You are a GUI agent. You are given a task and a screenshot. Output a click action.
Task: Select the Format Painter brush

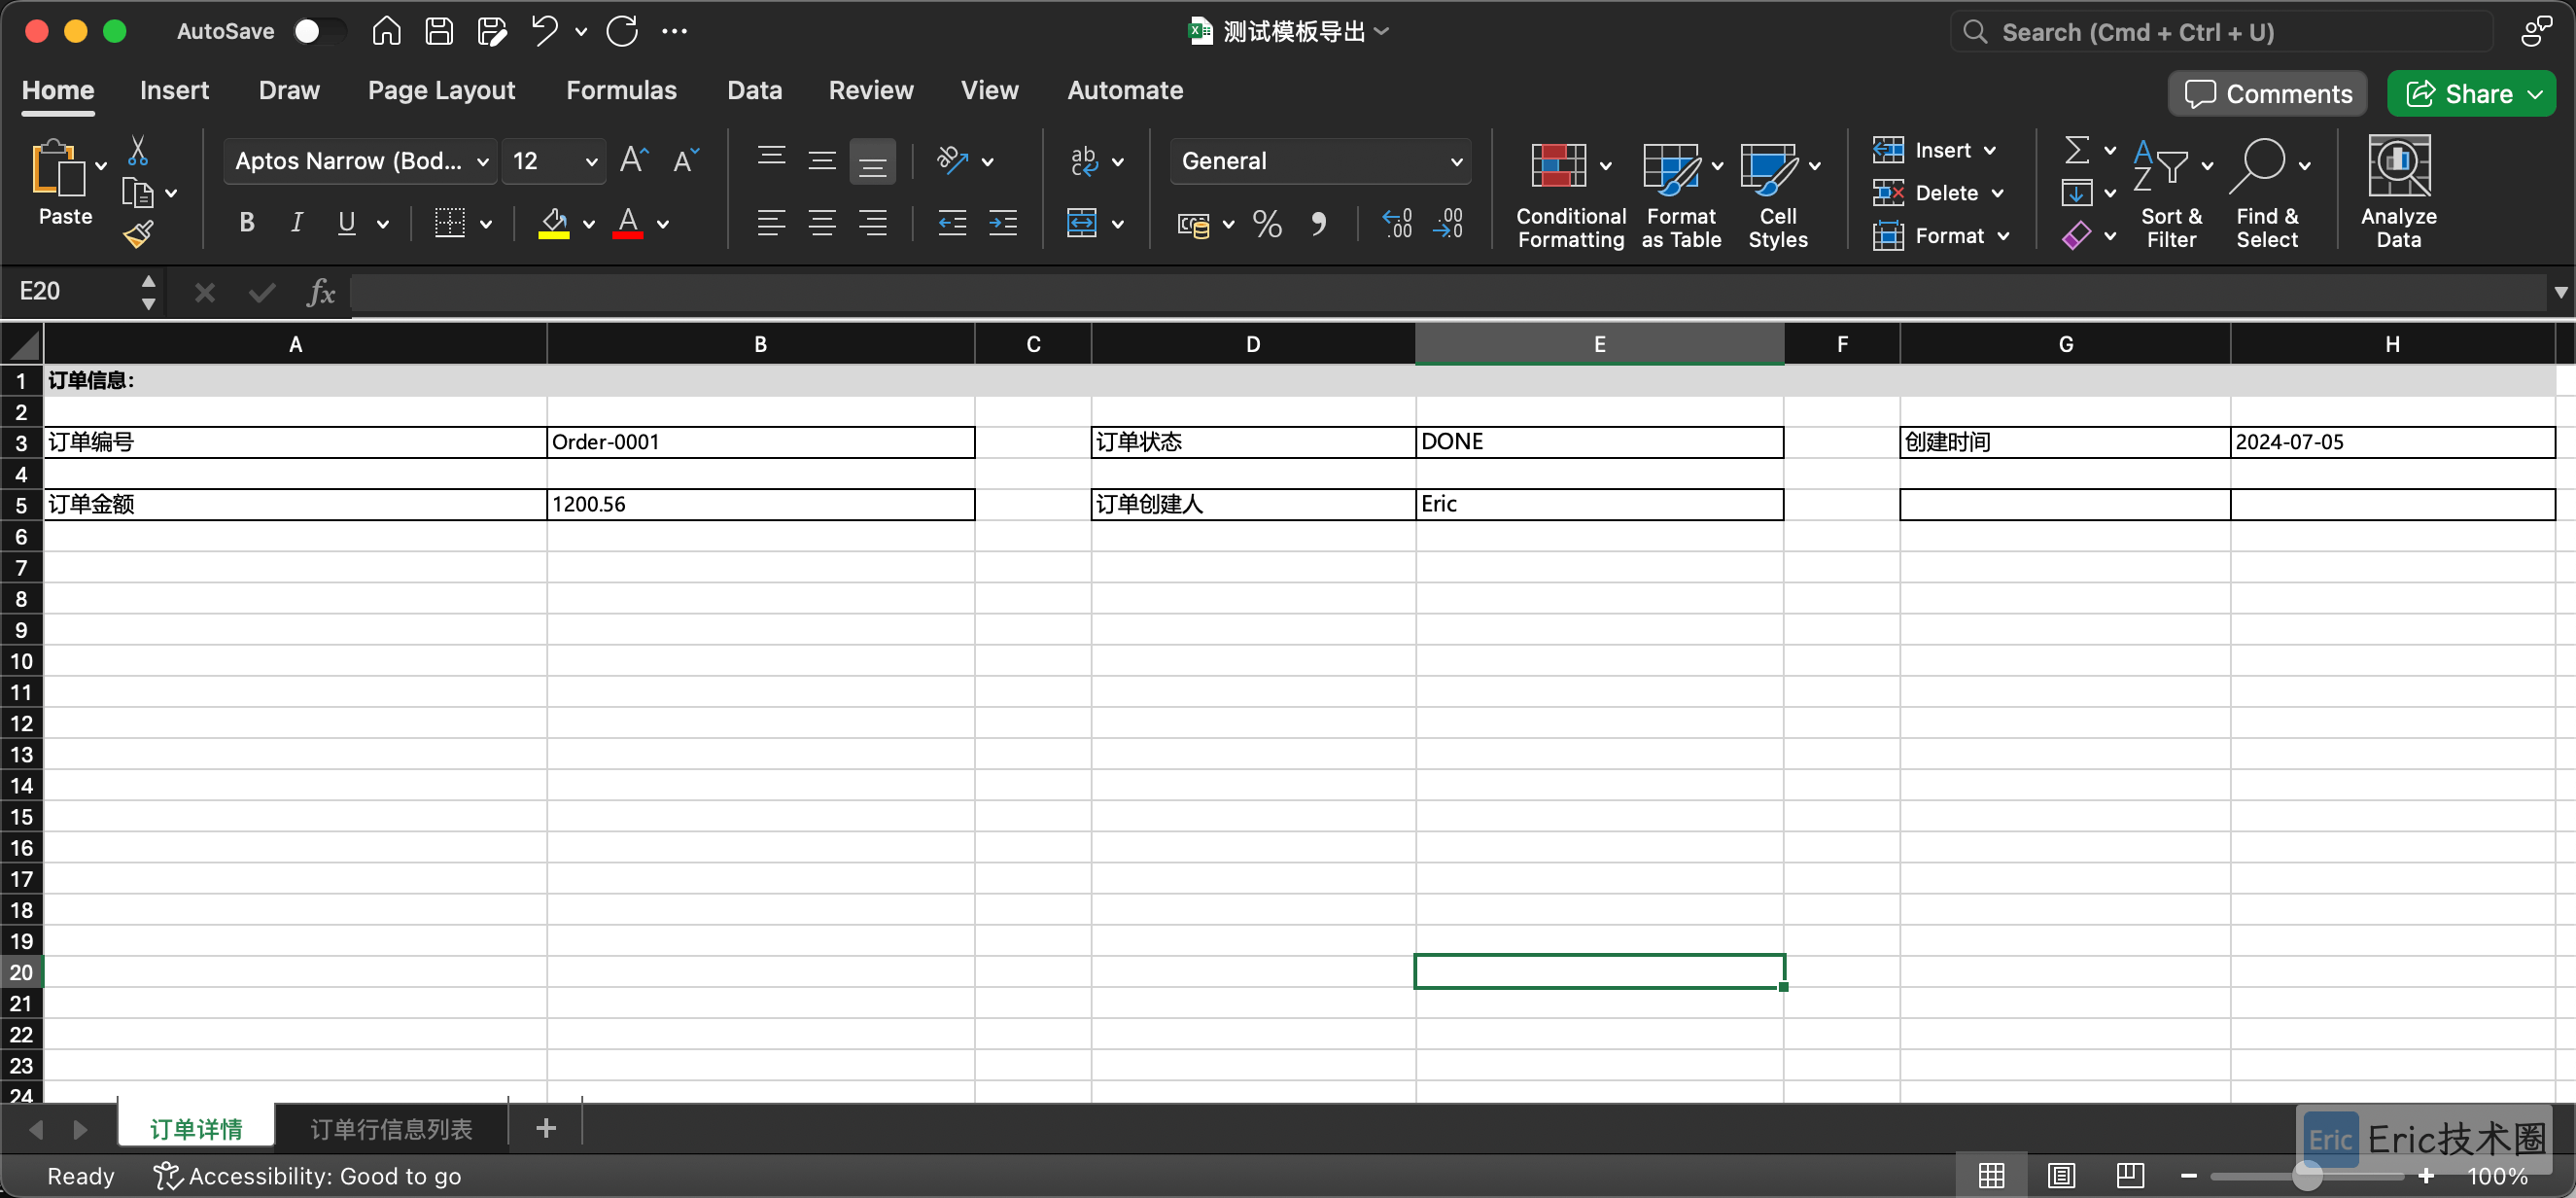point(138,234)
